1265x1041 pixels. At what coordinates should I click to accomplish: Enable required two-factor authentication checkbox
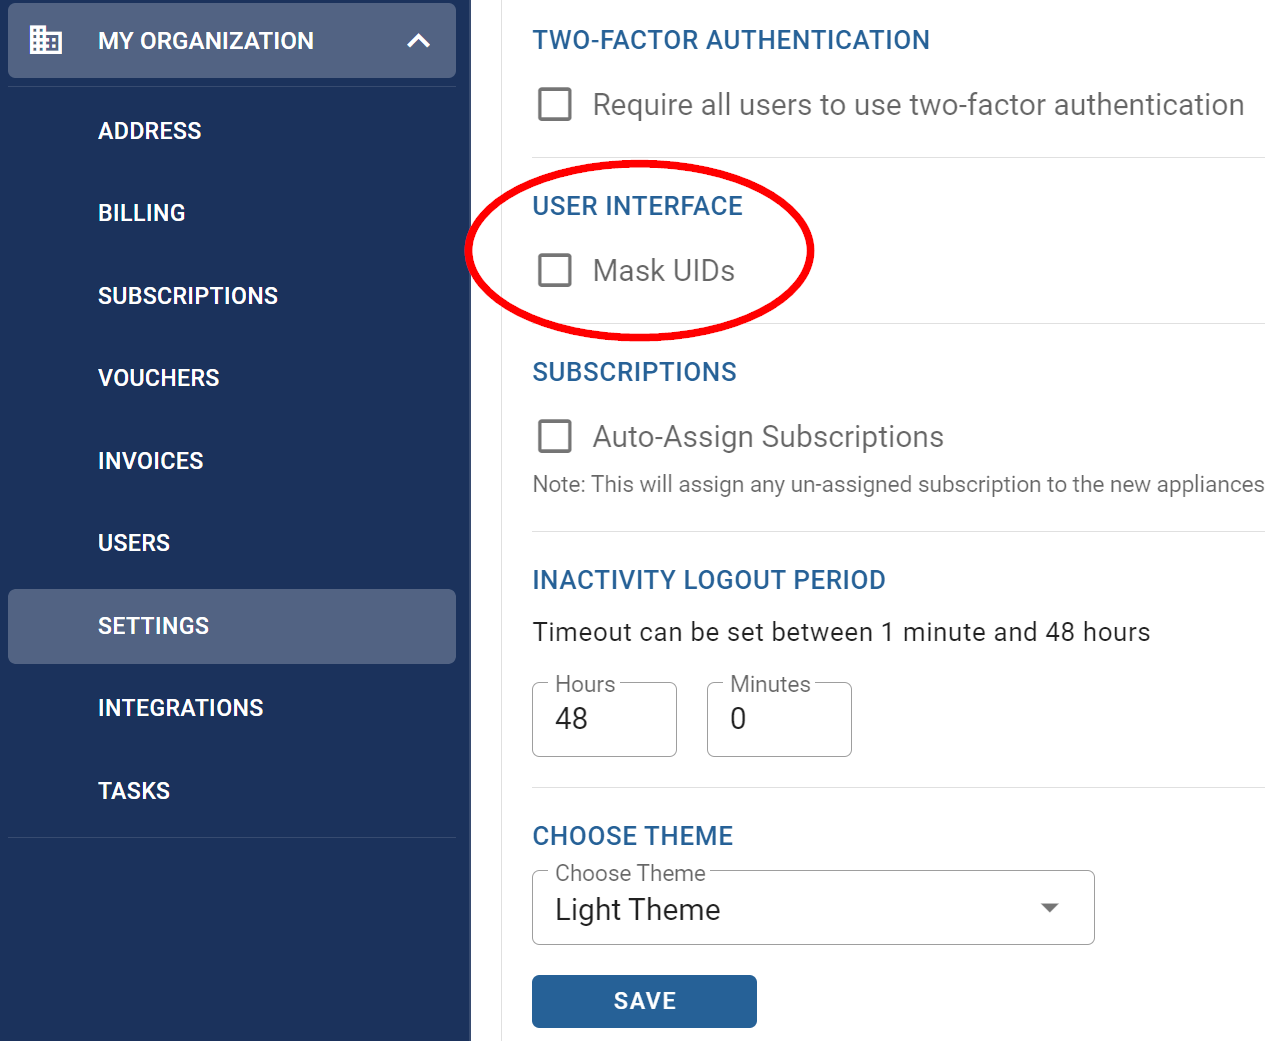[x=555, y=104]
